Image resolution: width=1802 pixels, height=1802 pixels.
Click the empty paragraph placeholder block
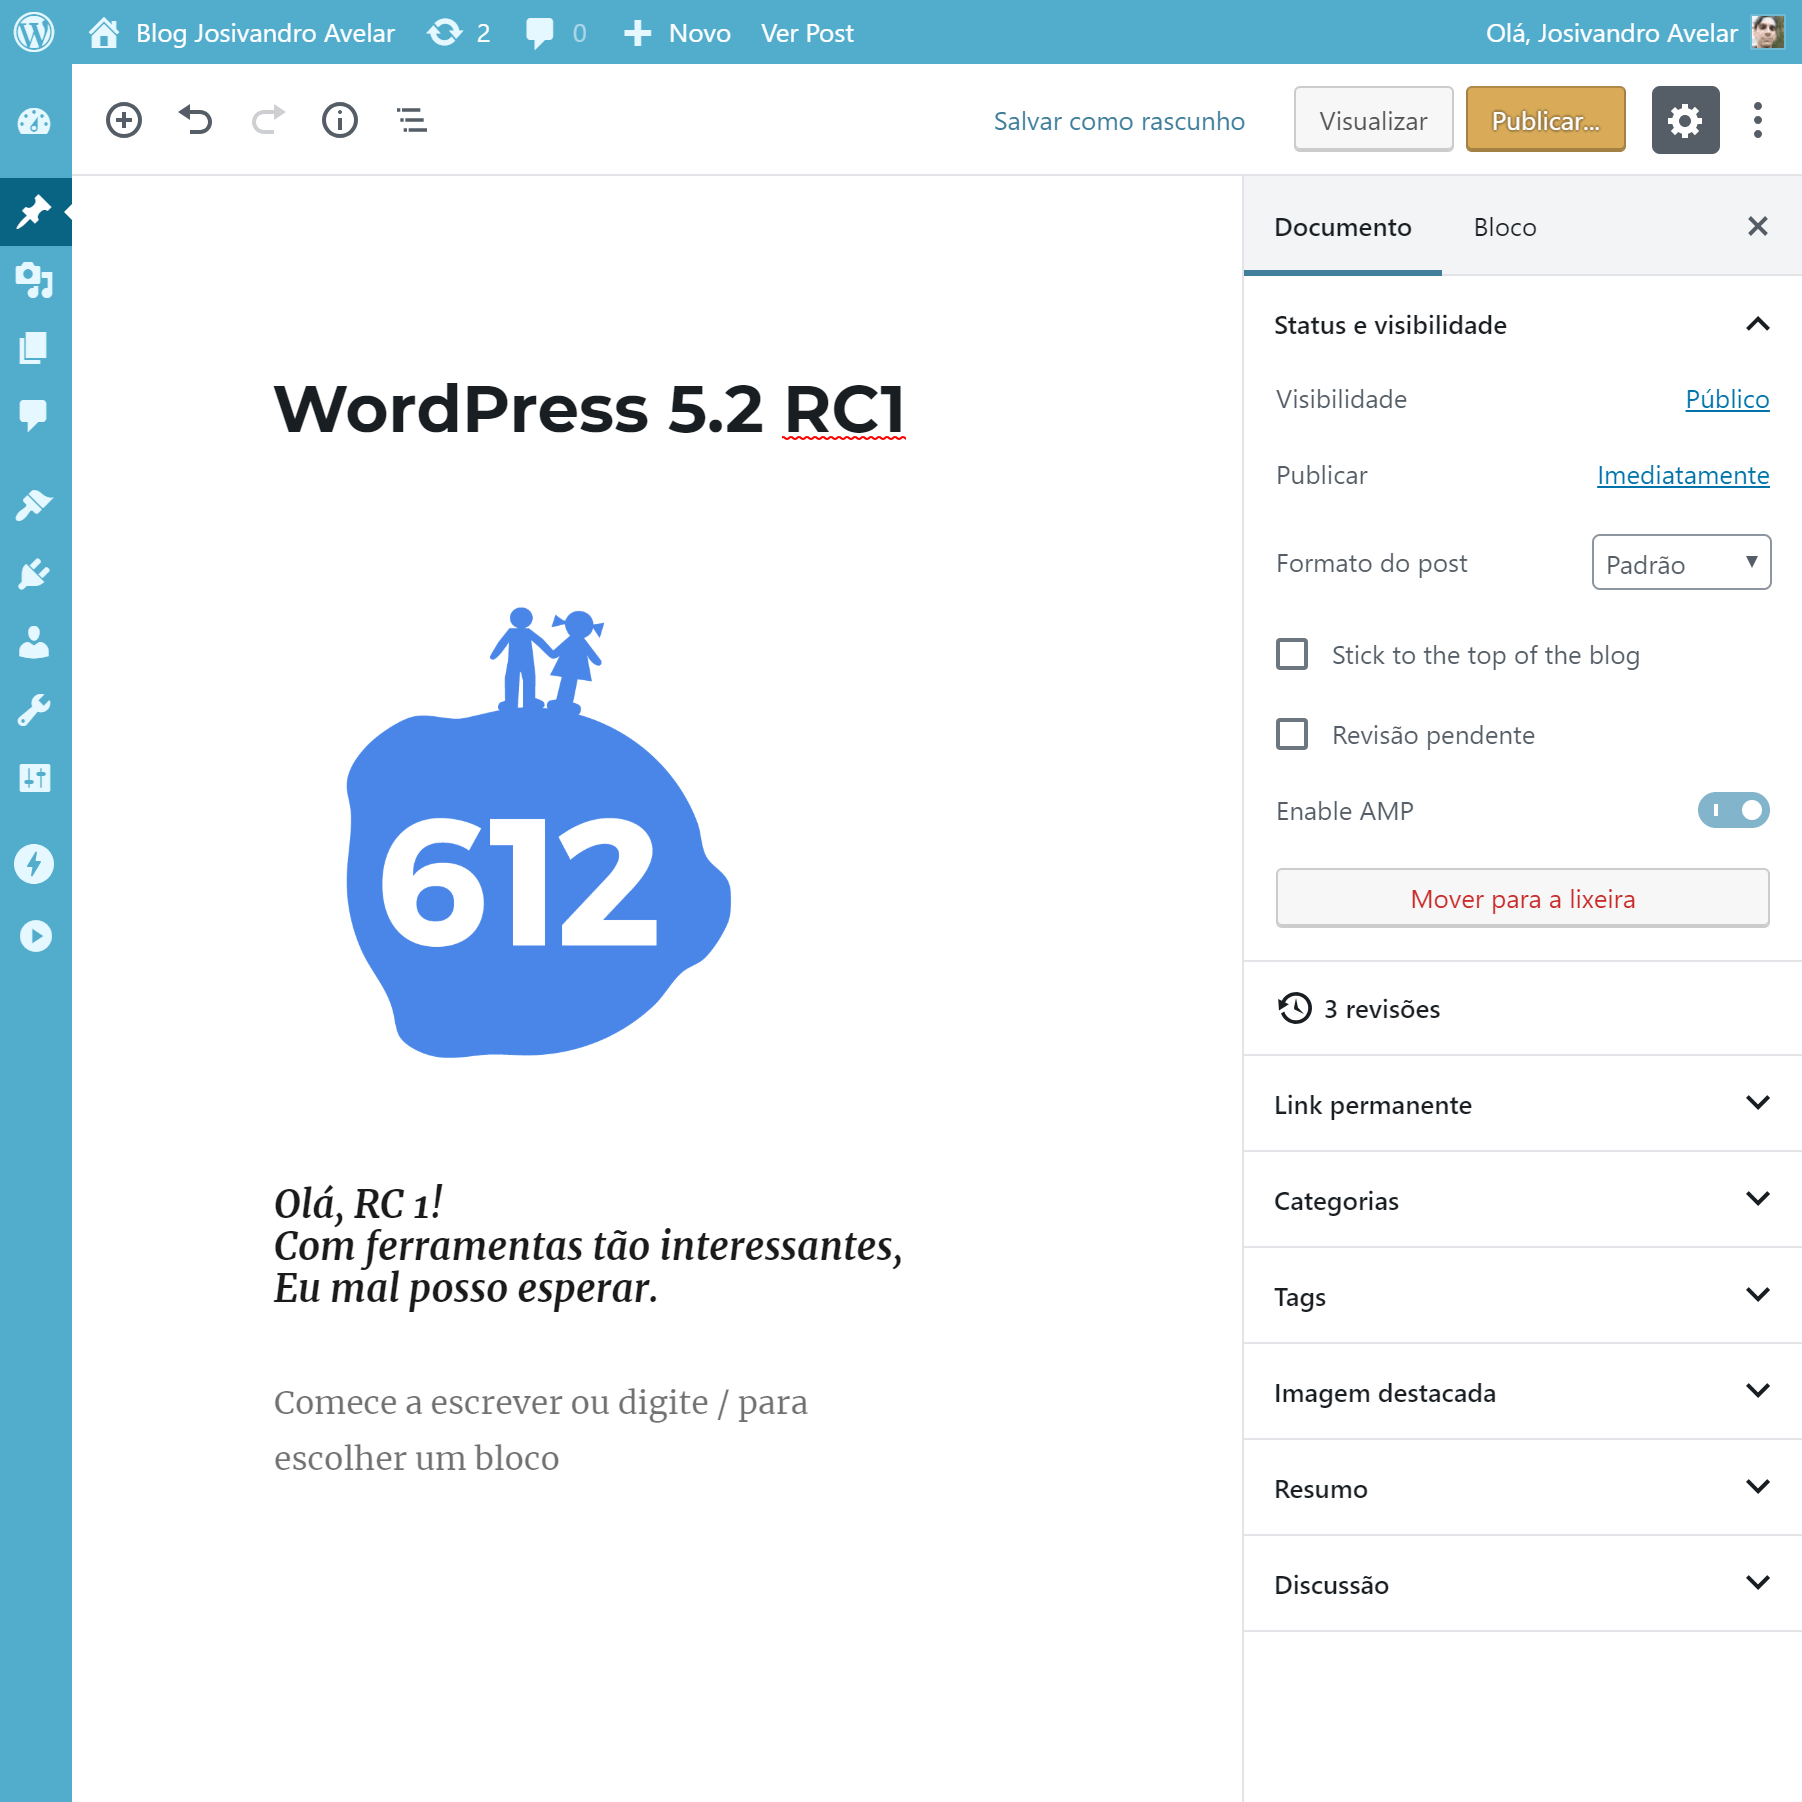[x=541, y=1430]
